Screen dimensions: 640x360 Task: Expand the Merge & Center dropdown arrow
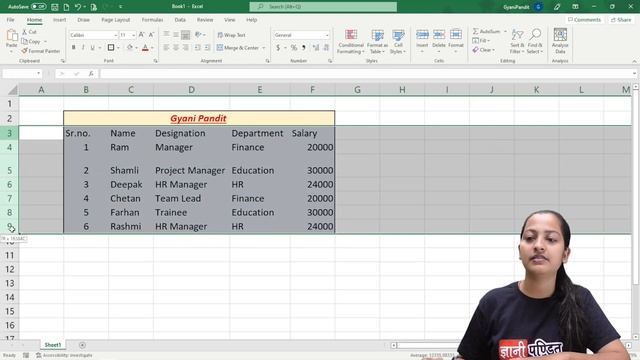[264, 48]
